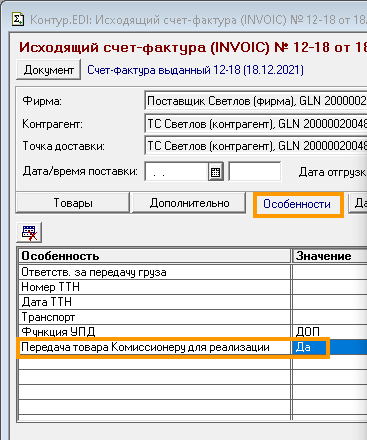Click the Фирма input field
Viewport: 367px width, 440px height.
[x=256, y=101]
